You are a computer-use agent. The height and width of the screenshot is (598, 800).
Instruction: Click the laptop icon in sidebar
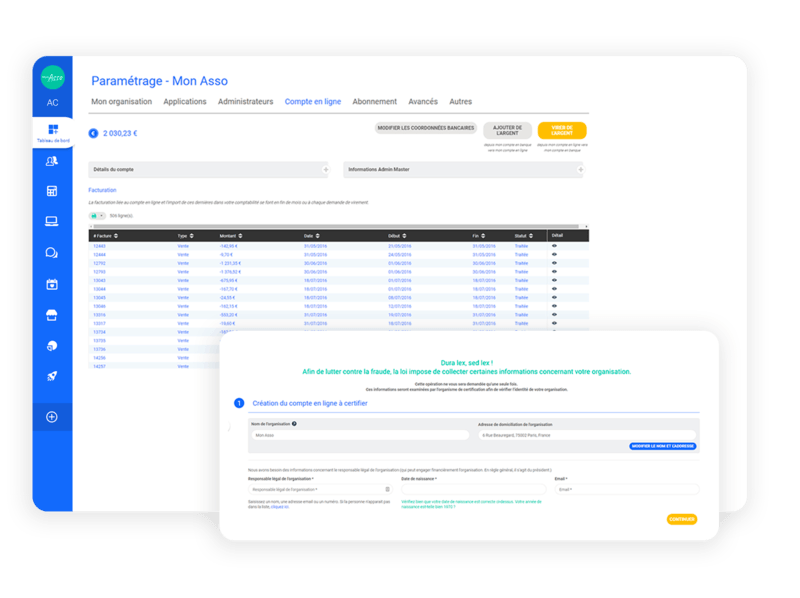[52, 222]
